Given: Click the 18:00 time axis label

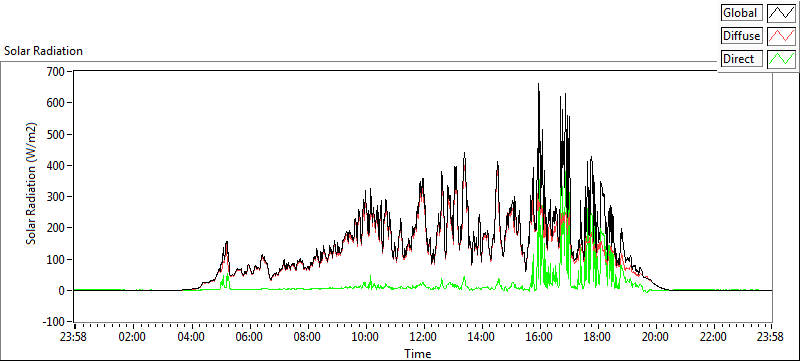Looking at the screenshot, I should pyautogui.click(x=597, y=337).
